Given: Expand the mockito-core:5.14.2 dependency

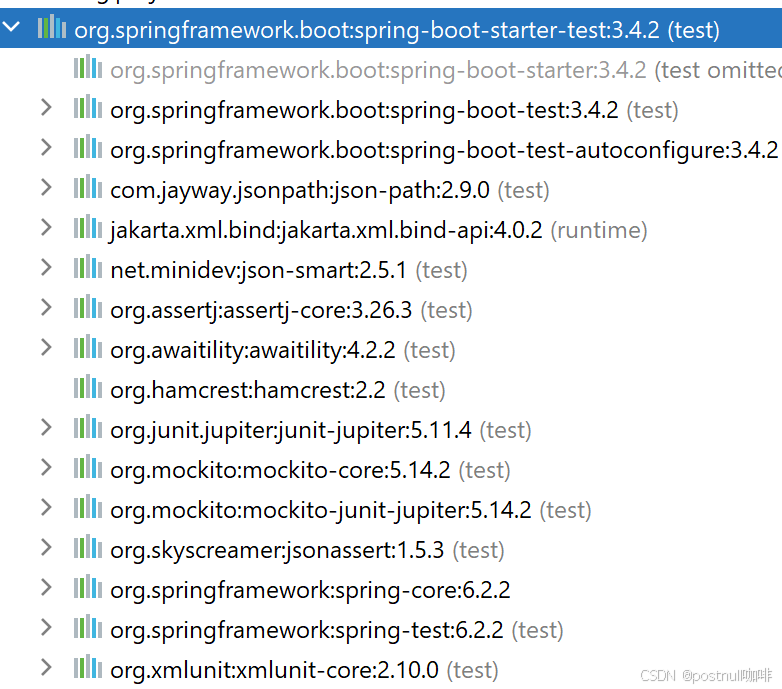Looking at the screenshot, I should [46, 468].
